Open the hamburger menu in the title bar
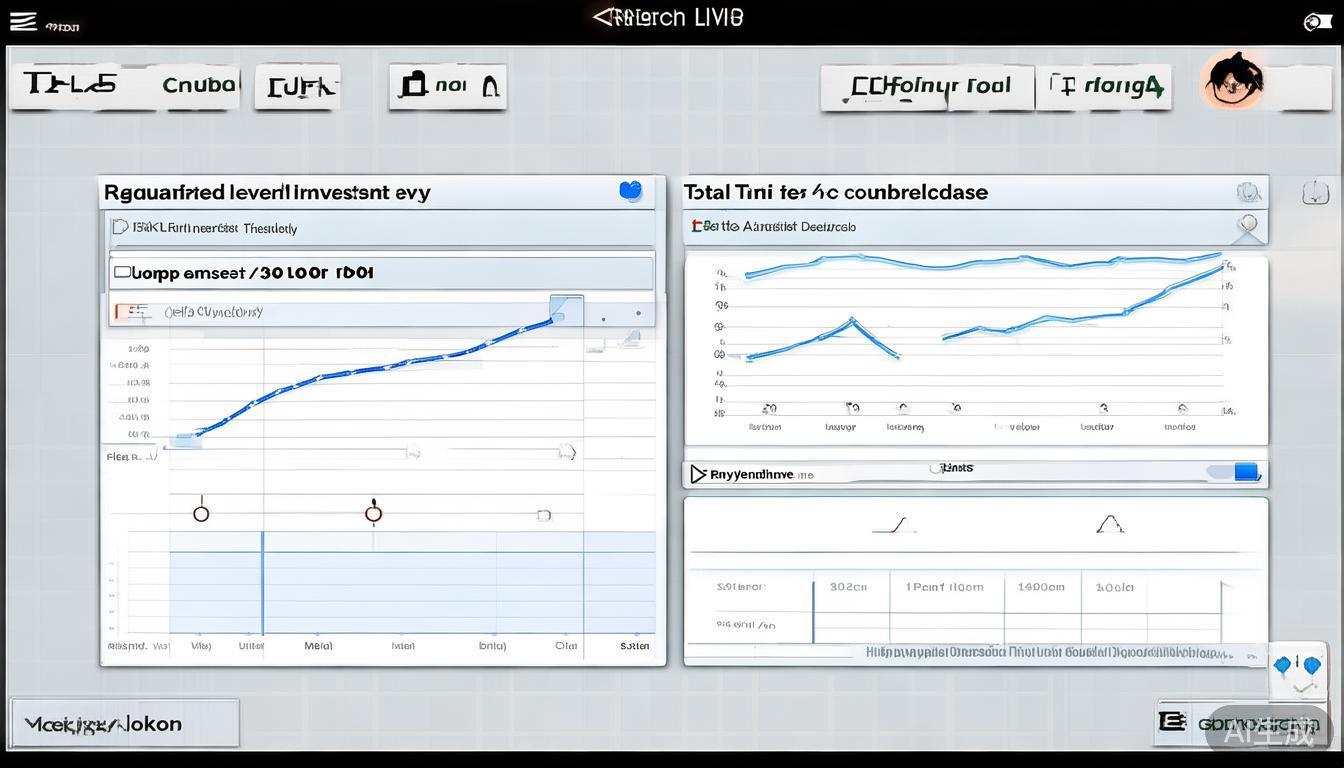The image size is (1344, 768). click(23, 22)
